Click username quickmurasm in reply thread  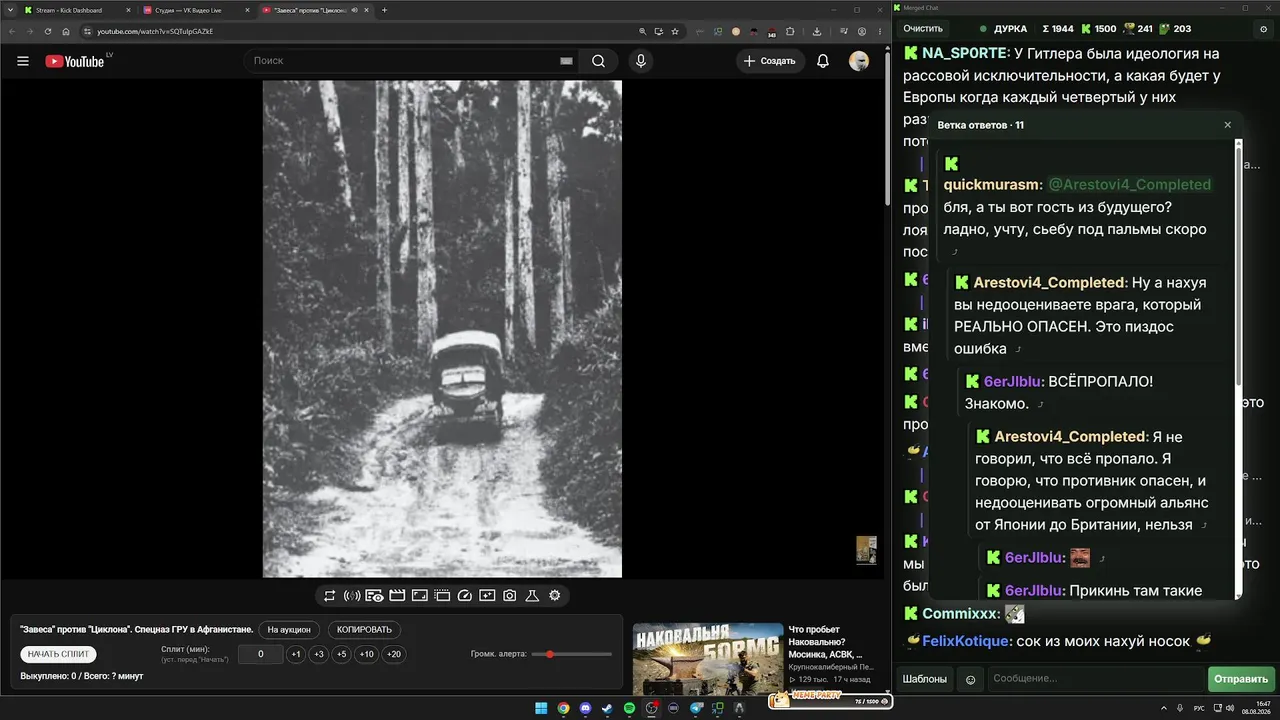tap(990, 185)
